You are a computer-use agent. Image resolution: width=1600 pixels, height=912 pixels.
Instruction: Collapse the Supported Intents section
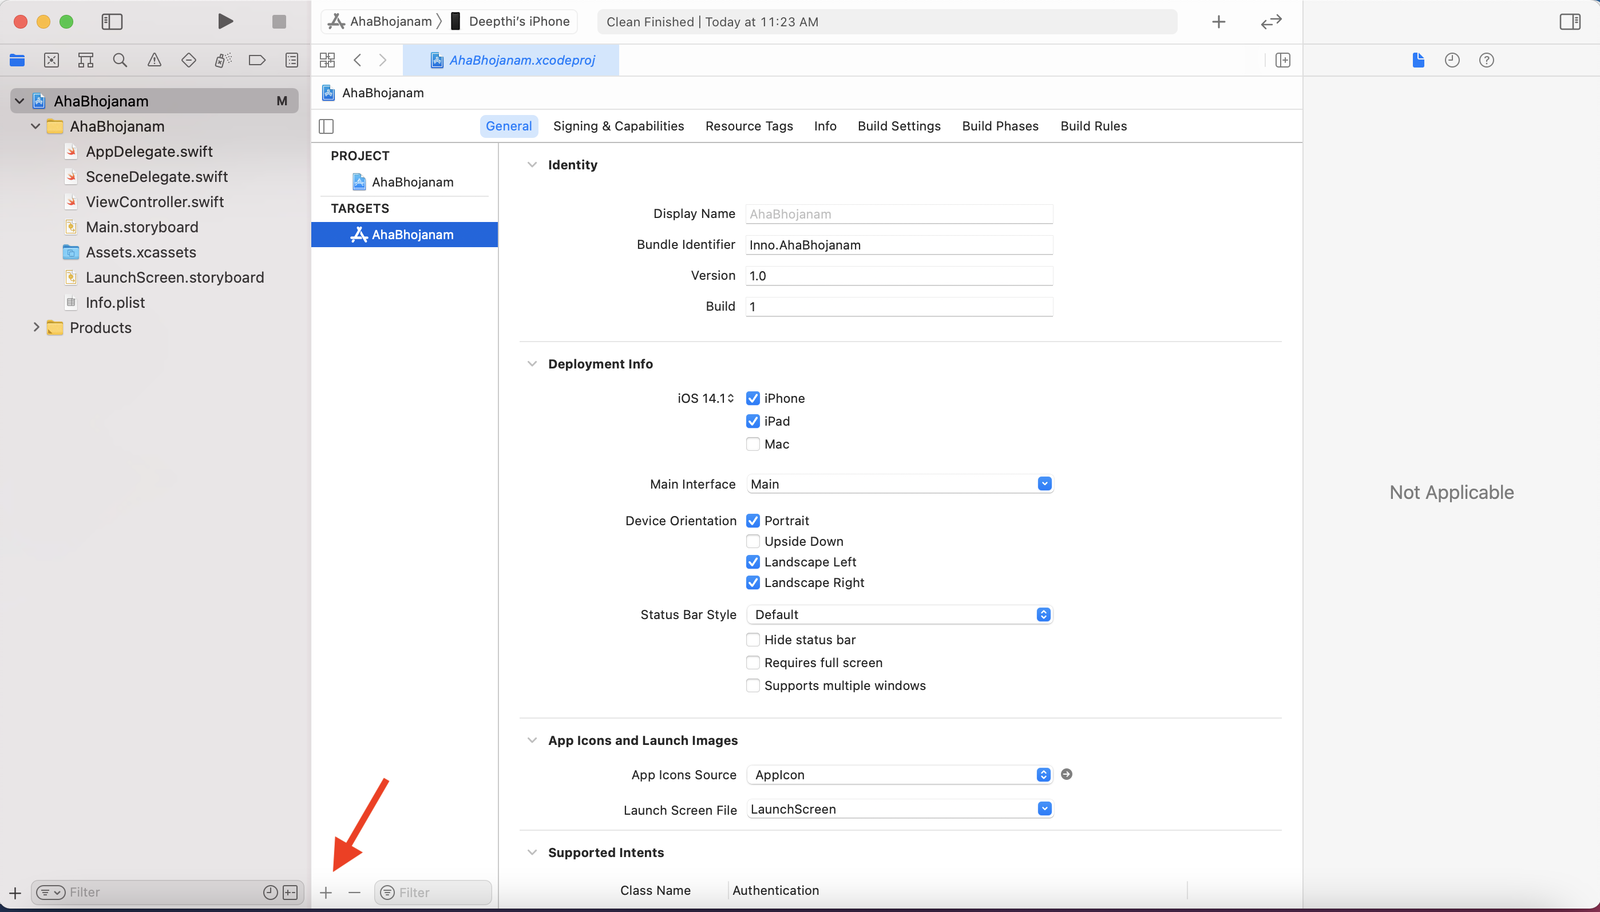coord(532,853)
